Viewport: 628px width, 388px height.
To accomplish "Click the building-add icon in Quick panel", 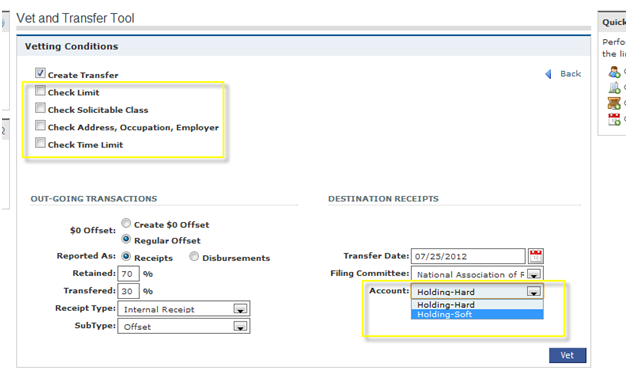I will coord(614,88).
